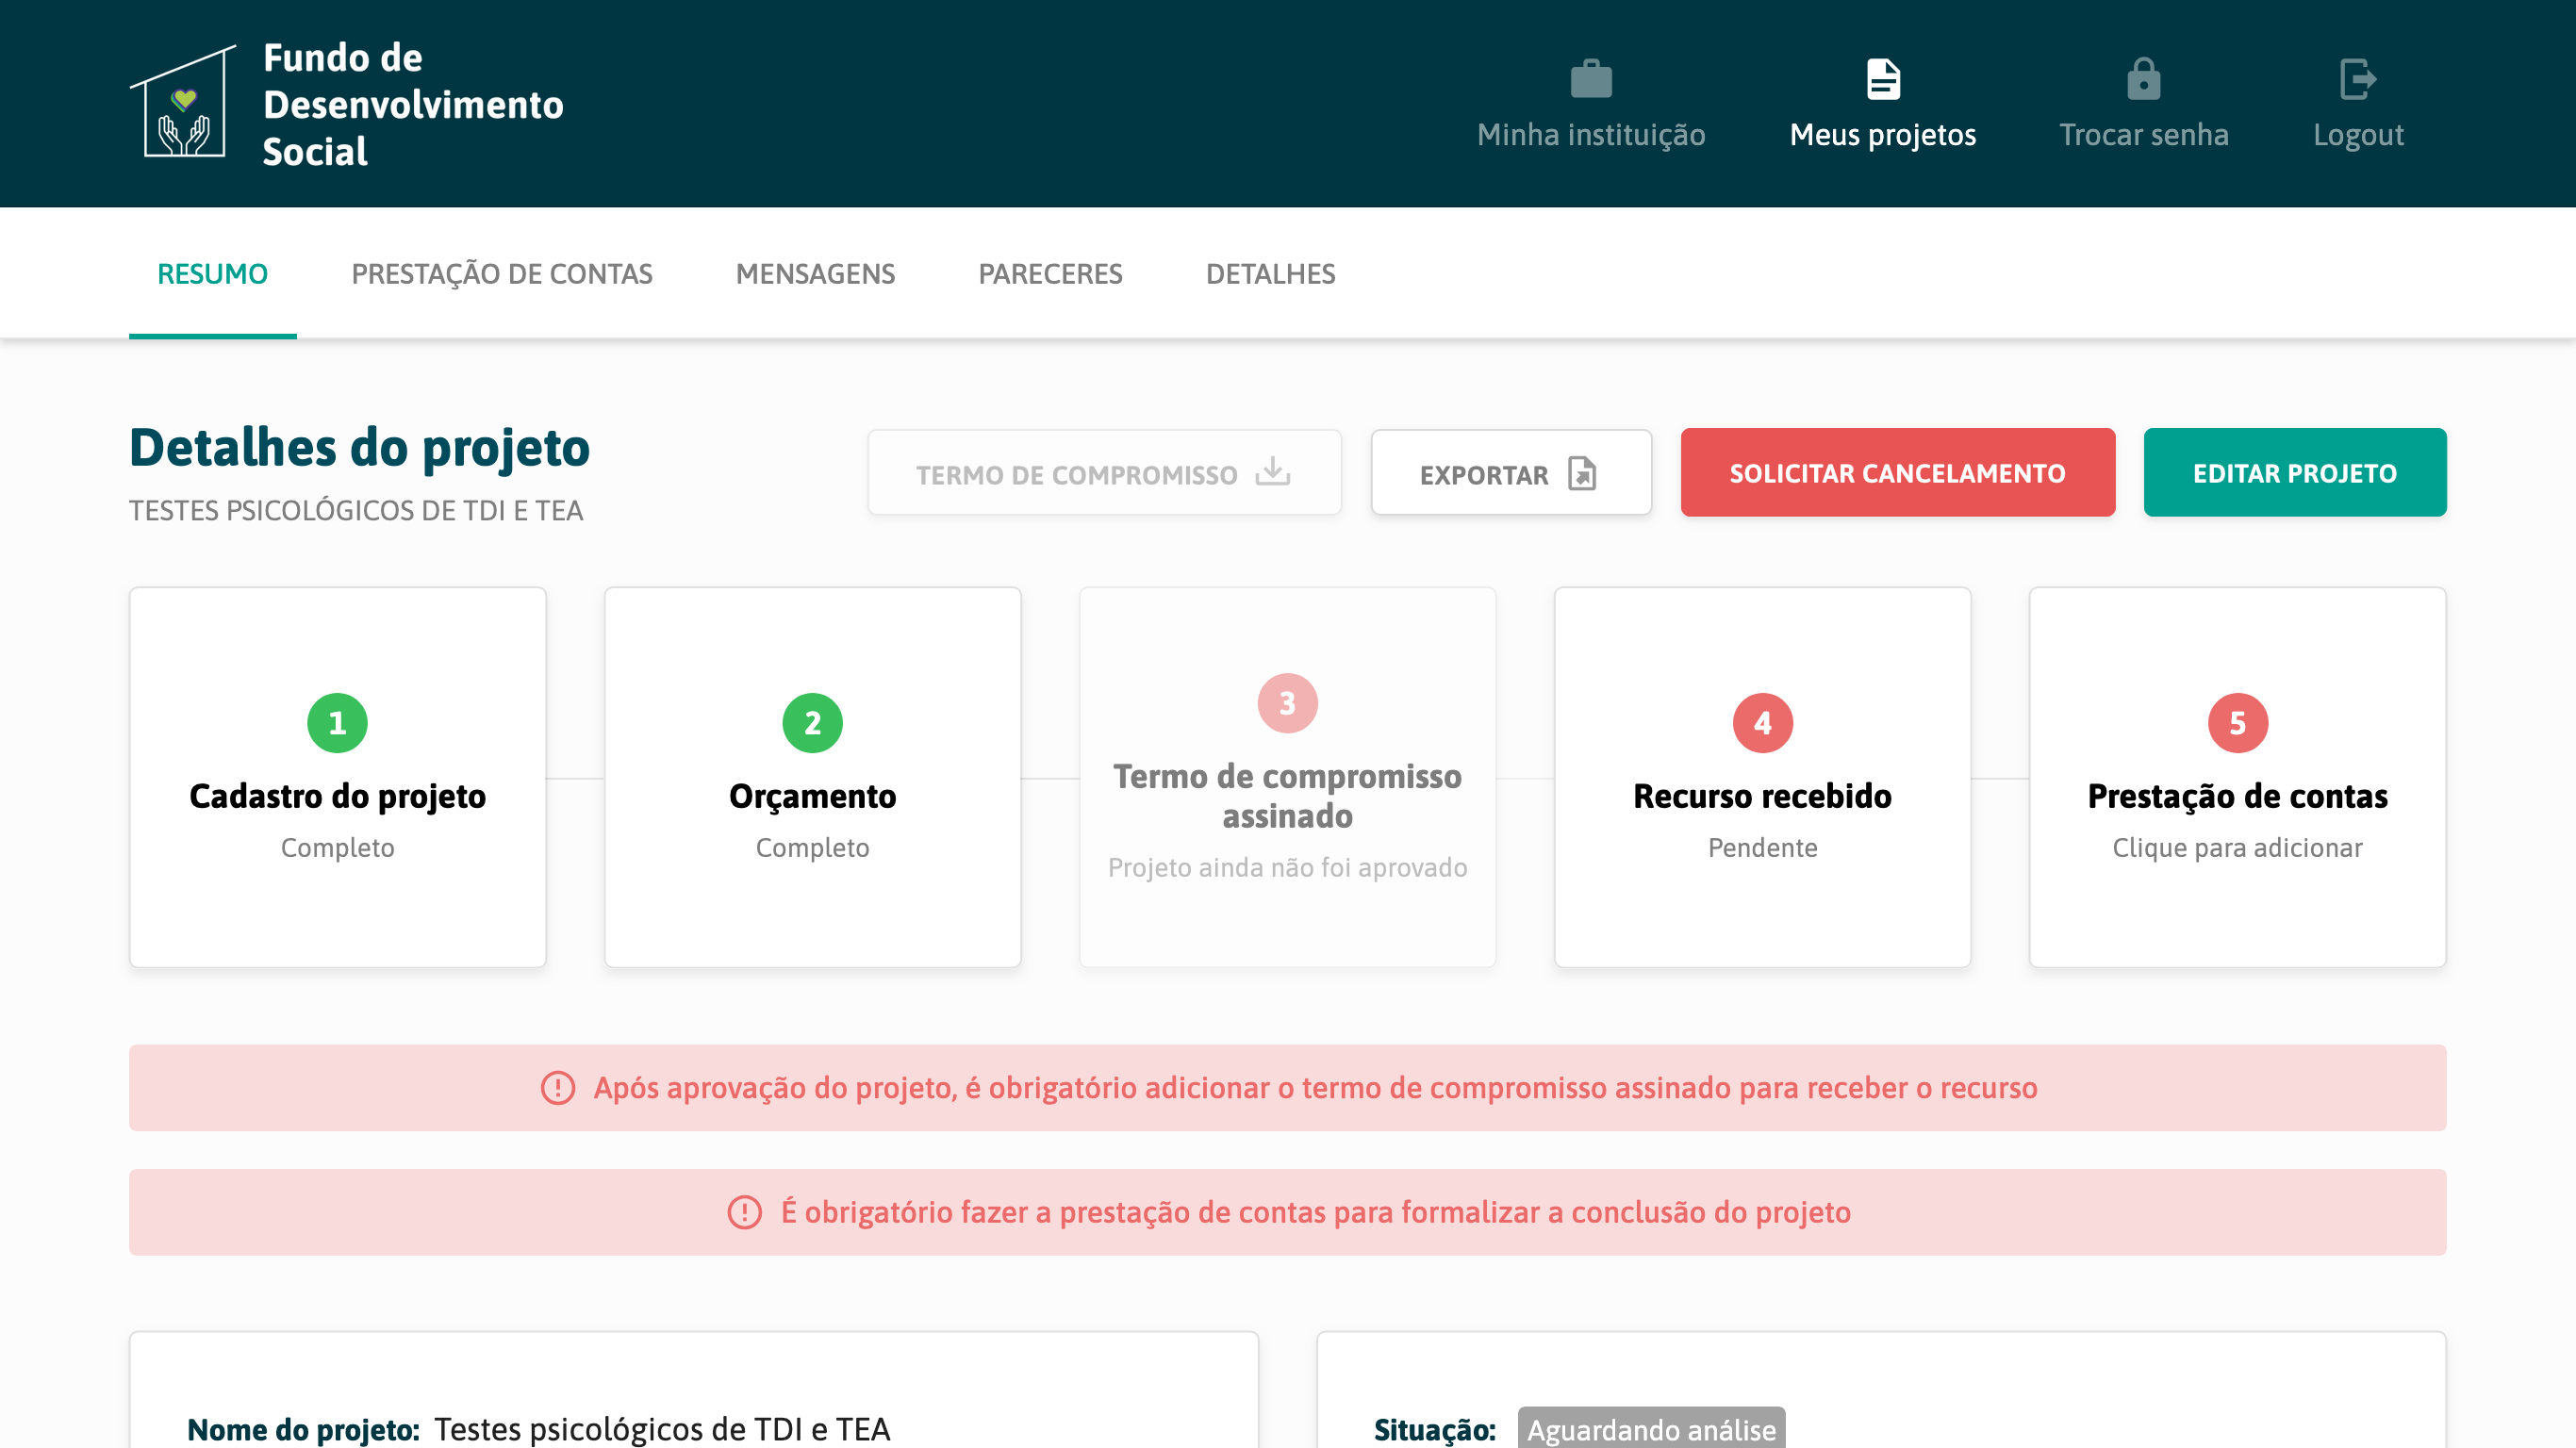The image size is (2576, 1448).
Task: Click the Completo status under Orçamento
Action: coord(812,847)
